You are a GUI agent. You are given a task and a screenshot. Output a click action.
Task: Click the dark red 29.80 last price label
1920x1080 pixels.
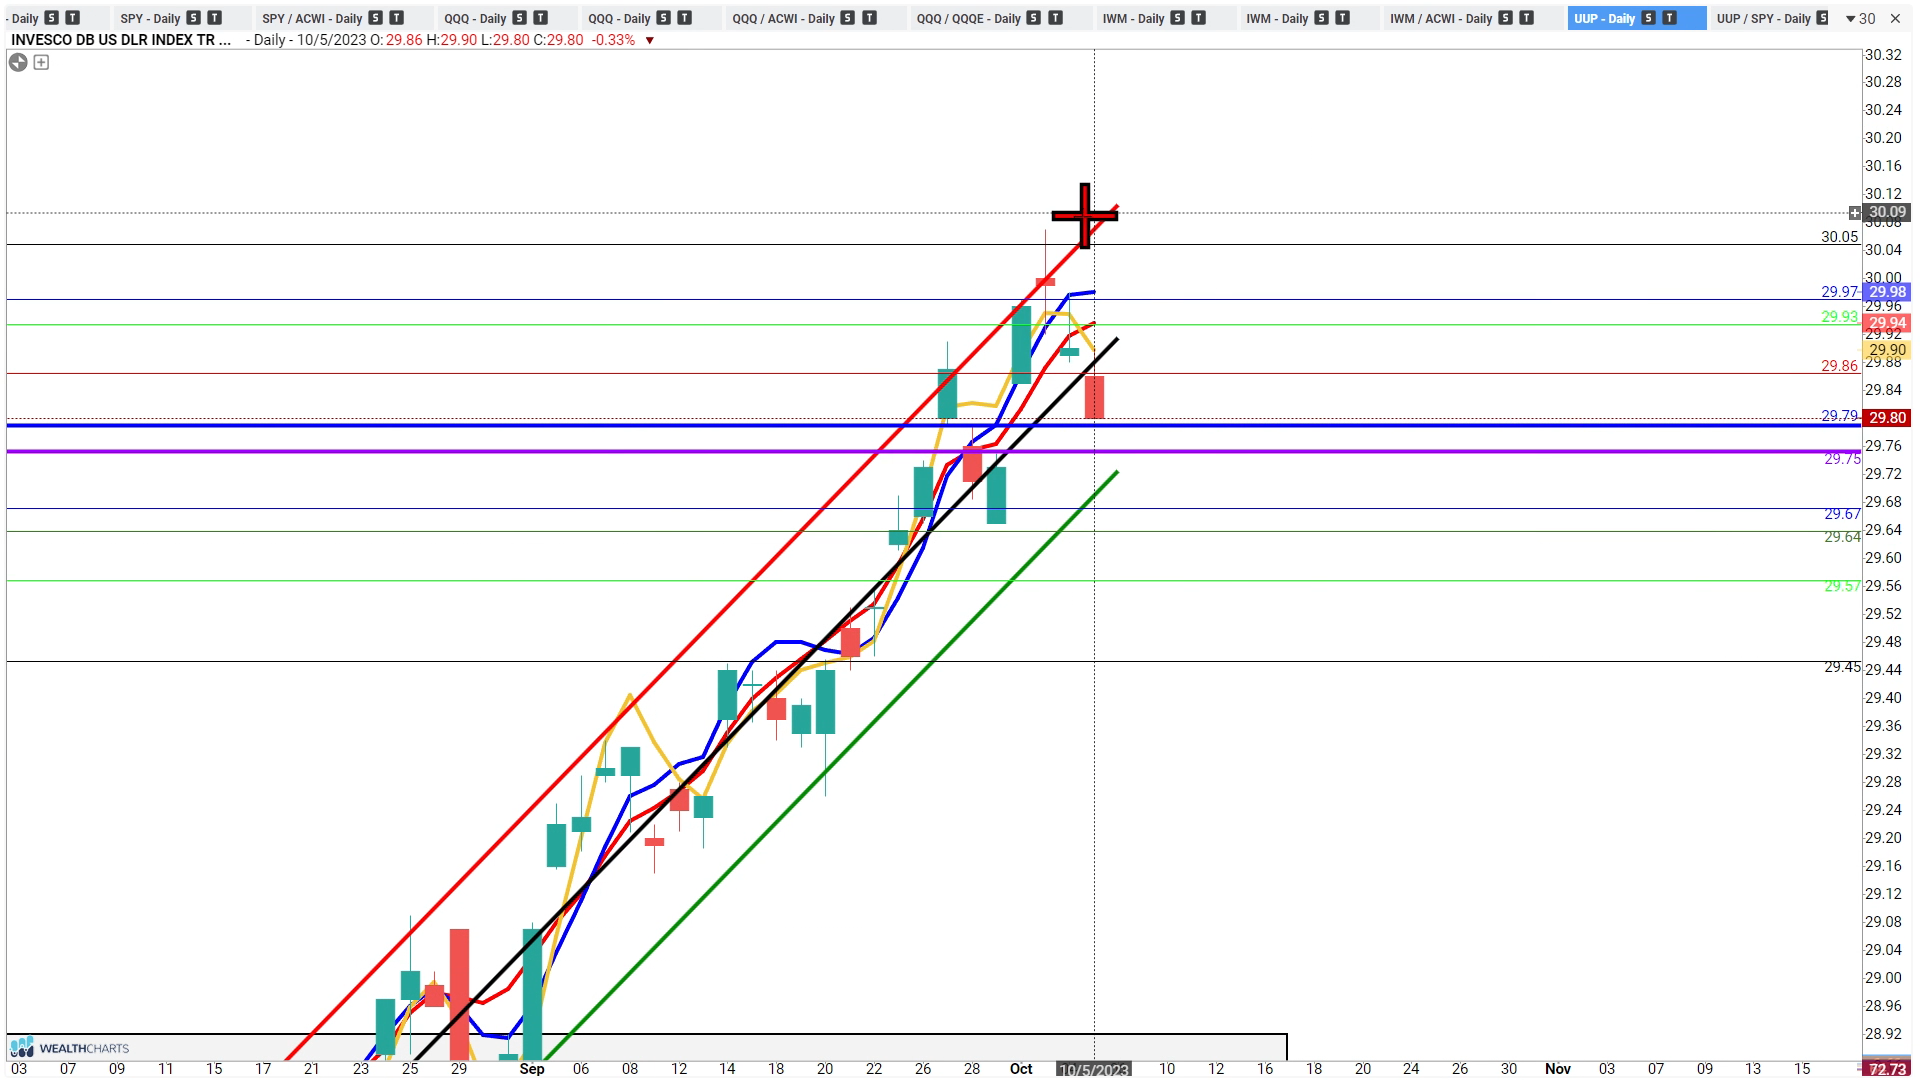pos(1887,418)
